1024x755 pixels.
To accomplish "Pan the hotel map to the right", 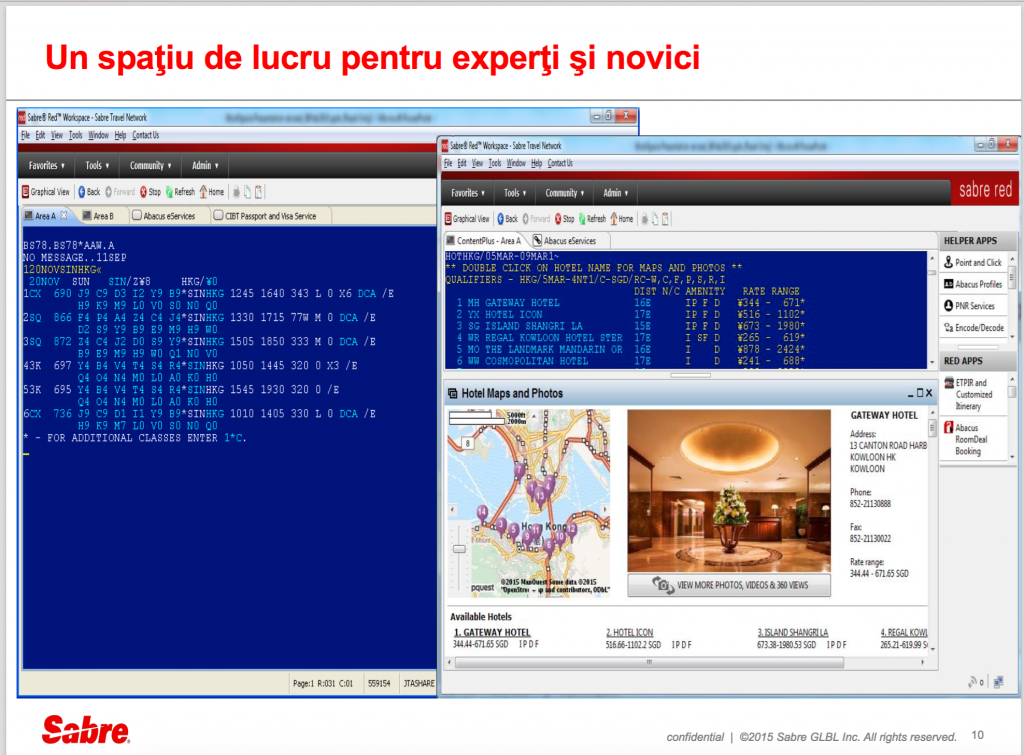I will [x=605, y=509].
